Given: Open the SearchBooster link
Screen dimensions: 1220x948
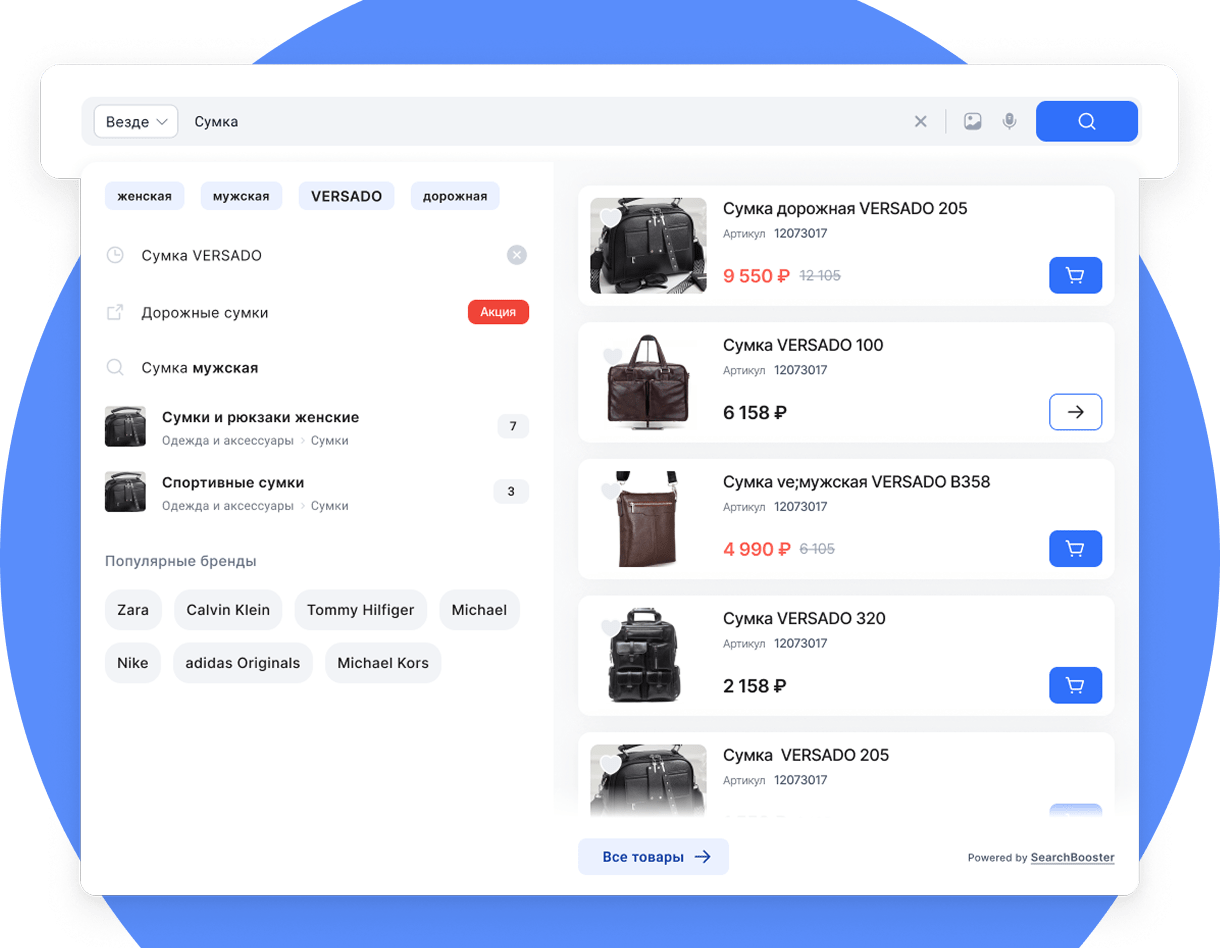Looking at the screenshot, I should click(1072, 857).
